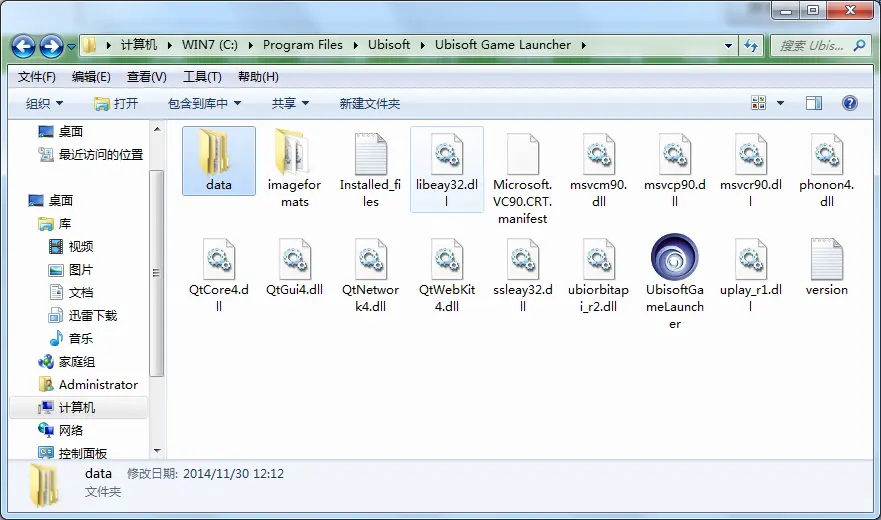Select 文档 library in sidebar
This screenshot has width=881, height=520.
[x=71, y=293]
